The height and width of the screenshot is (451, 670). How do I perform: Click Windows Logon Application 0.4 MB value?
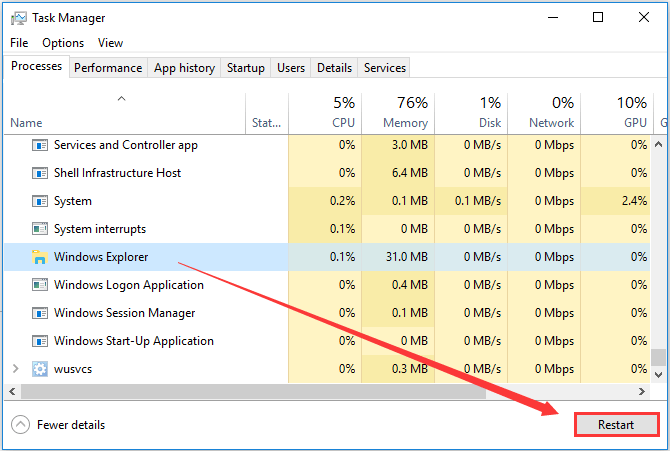pyautogui.click(x=410, y=285)
